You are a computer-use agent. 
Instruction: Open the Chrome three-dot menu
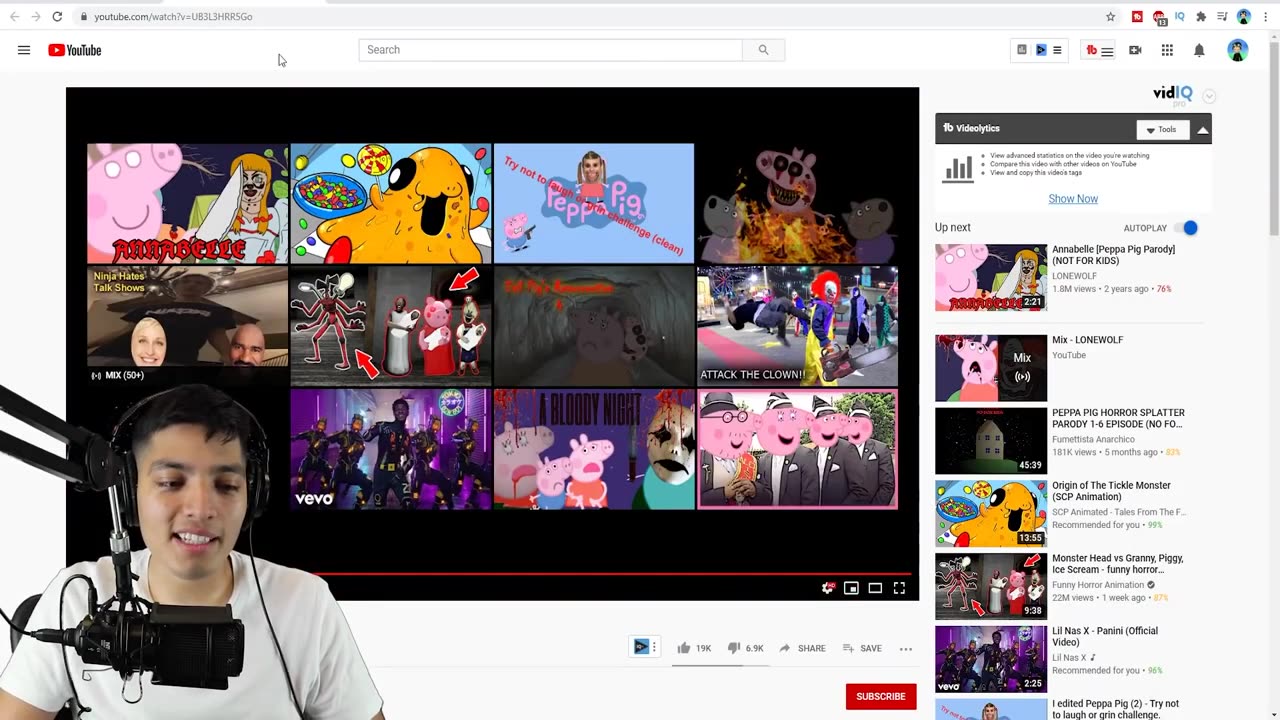pos(1265,17)
